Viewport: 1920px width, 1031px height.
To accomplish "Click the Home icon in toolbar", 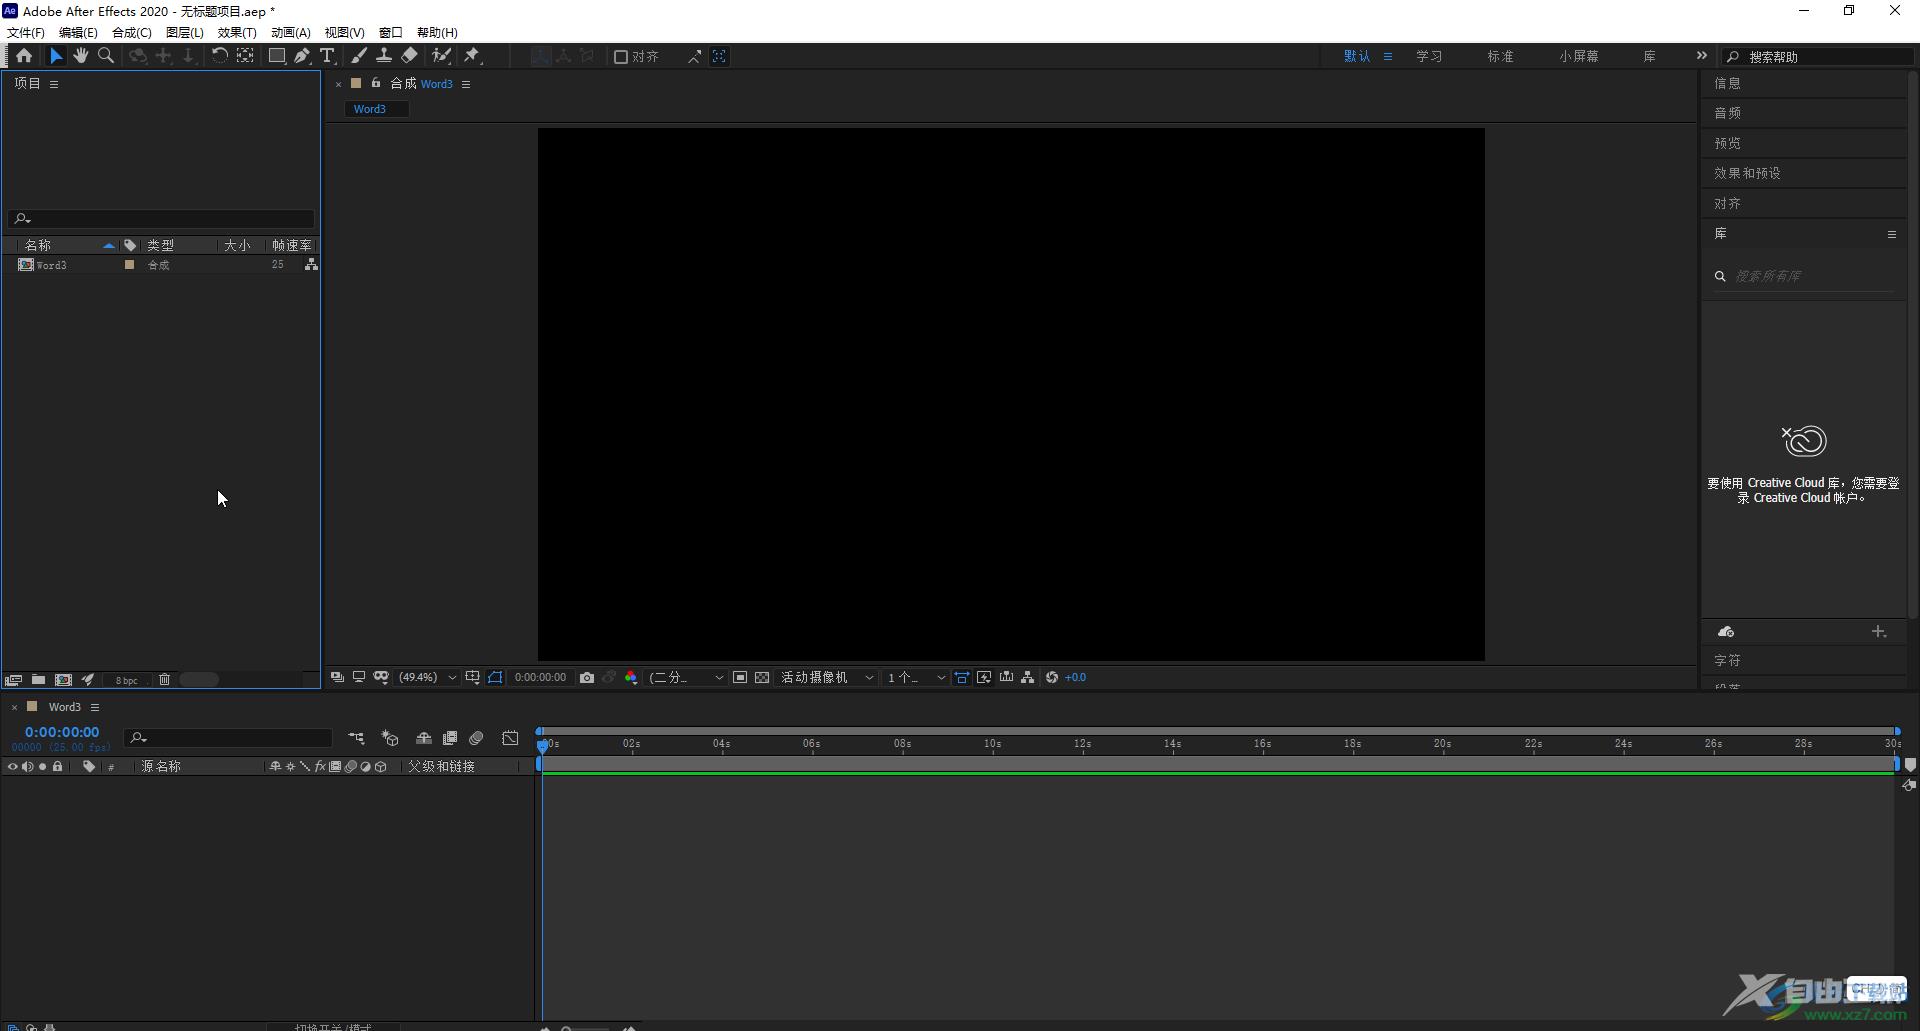I will click(x=24, y=56).
